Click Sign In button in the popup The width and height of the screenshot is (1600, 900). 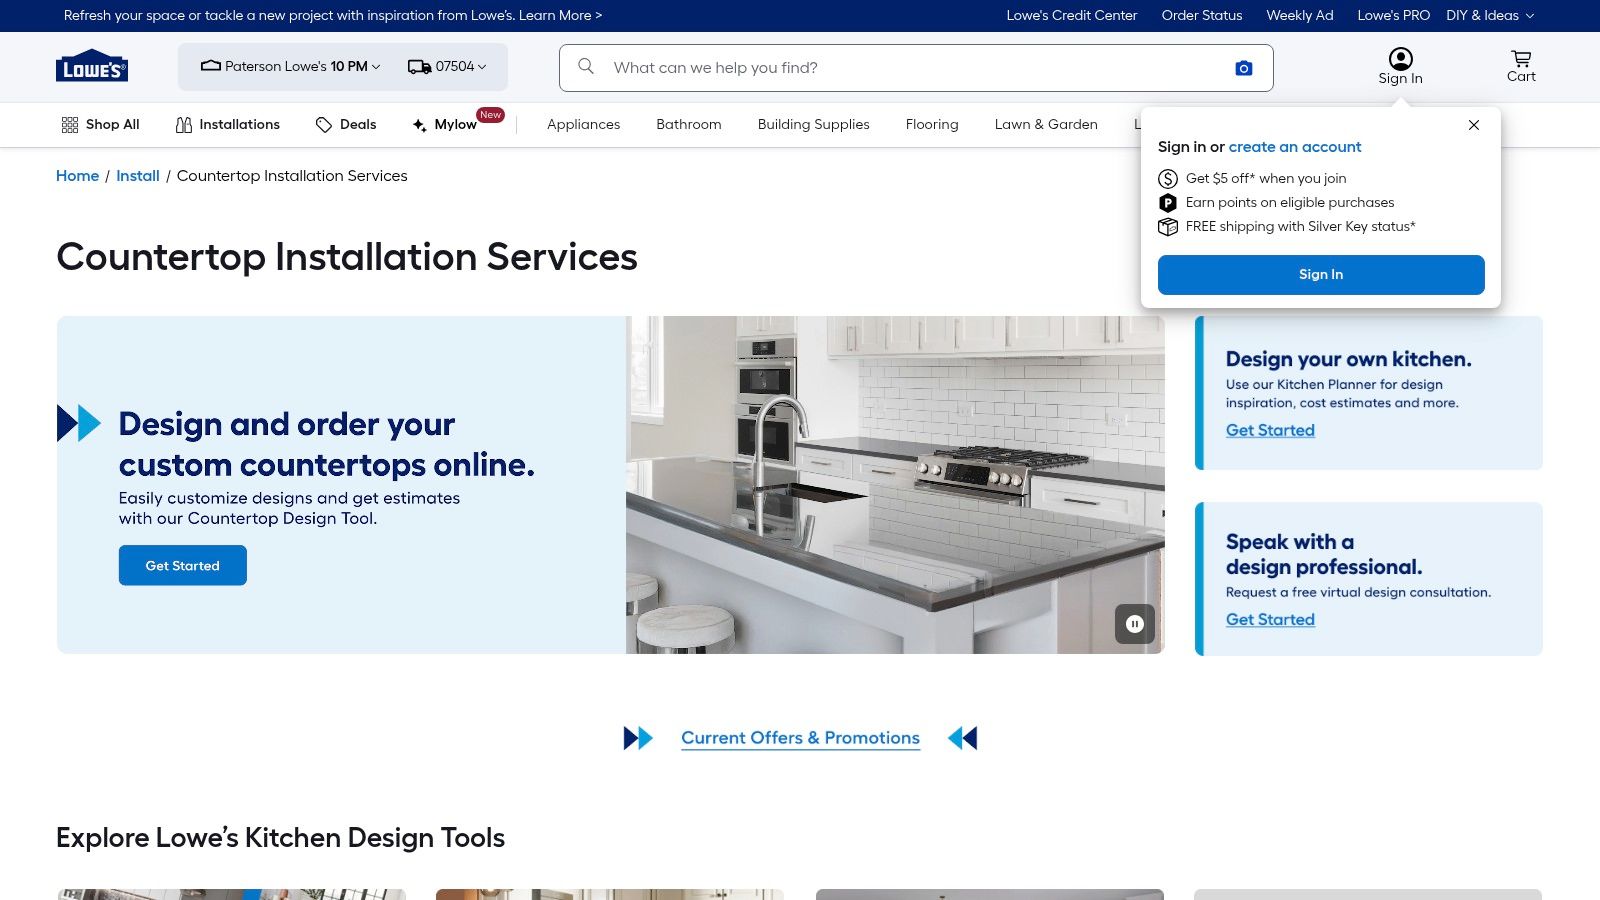click(1320, 274)
